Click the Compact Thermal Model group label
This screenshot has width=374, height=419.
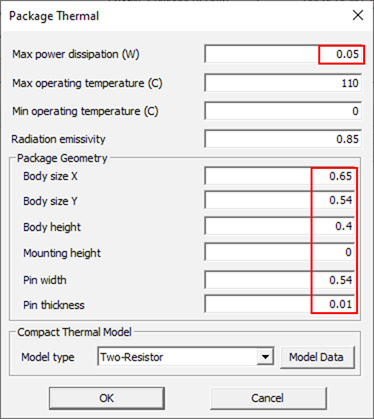click(x=74, y=332)
